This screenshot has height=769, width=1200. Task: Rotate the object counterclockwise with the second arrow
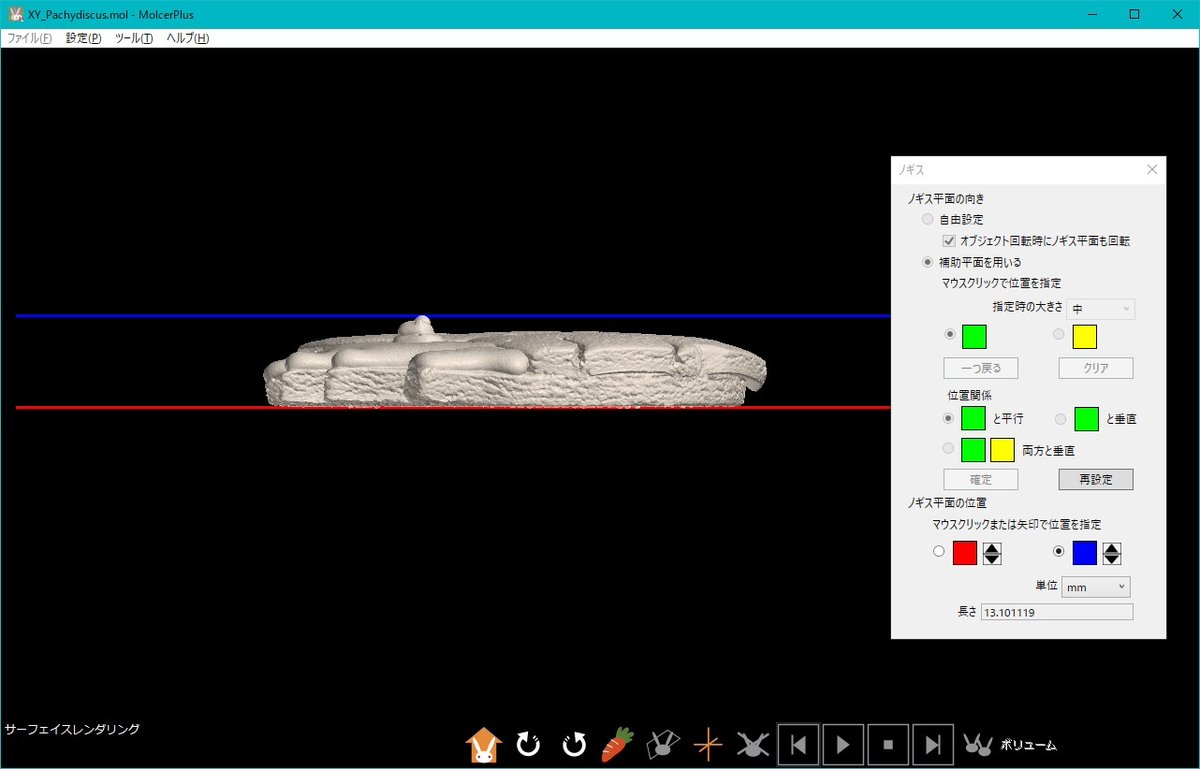coord(574,744)
